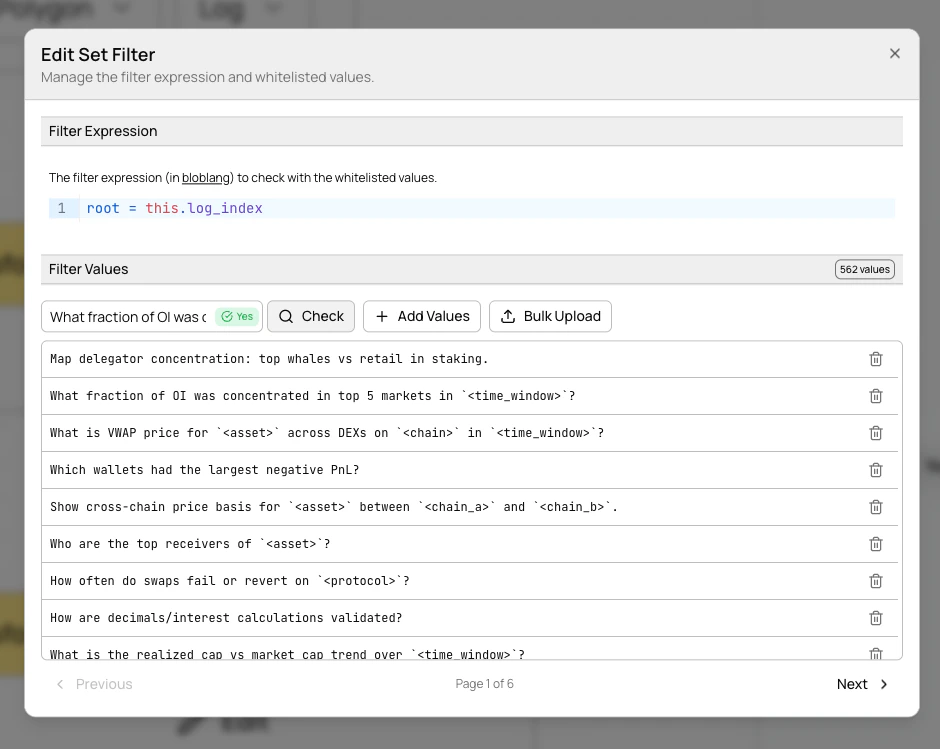Remove "Who are the top receivers" row with trash icon

point(876,544)
